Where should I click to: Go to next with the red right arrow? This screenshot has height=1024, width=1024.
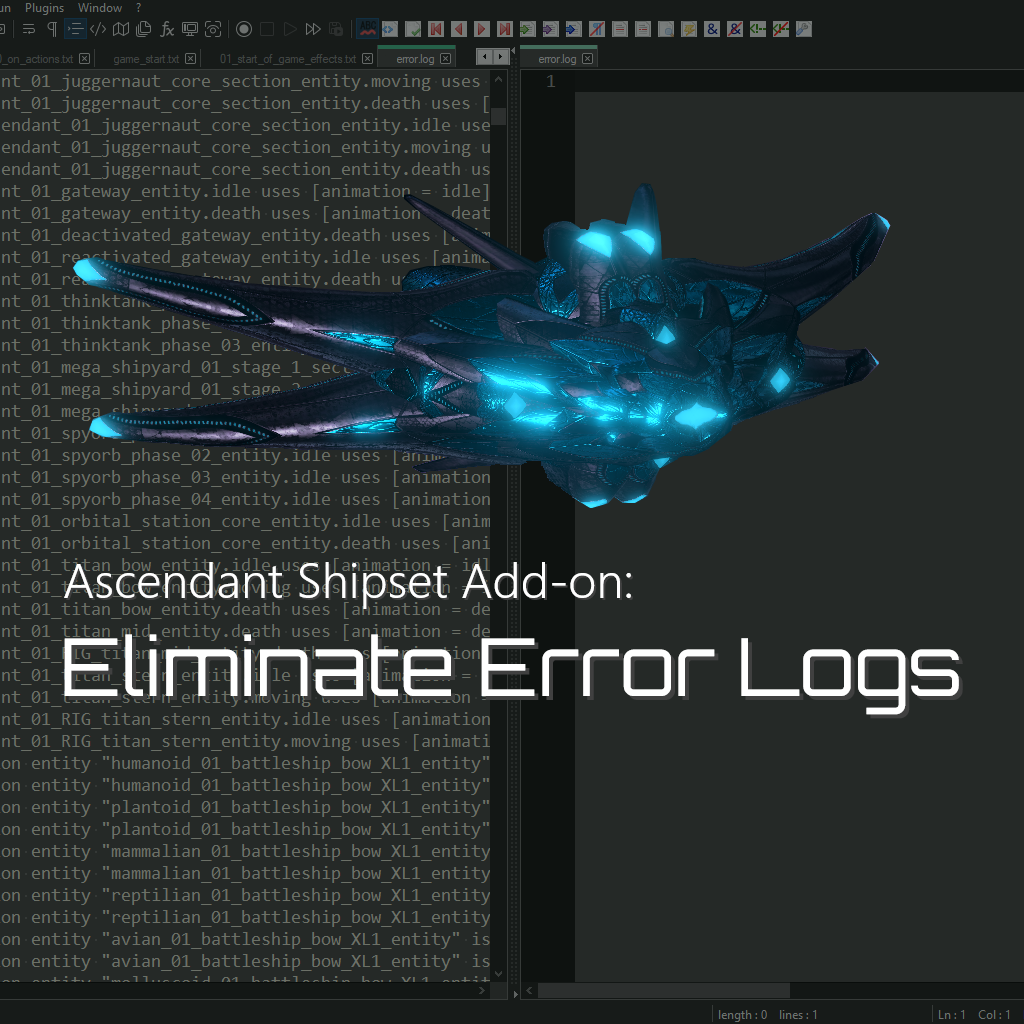coord(482,29)
